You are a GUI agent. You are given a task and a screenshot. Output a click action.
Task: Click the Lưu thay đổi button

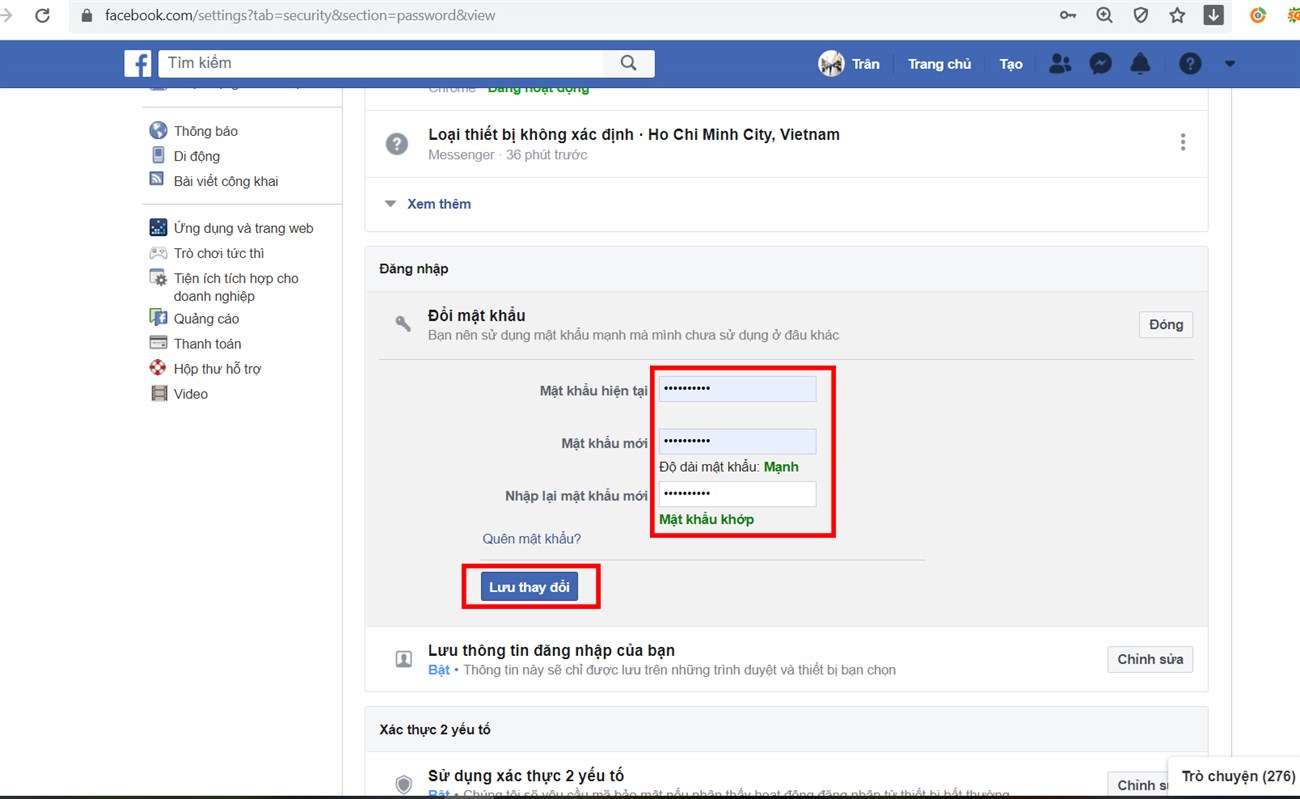coord(529,587)
